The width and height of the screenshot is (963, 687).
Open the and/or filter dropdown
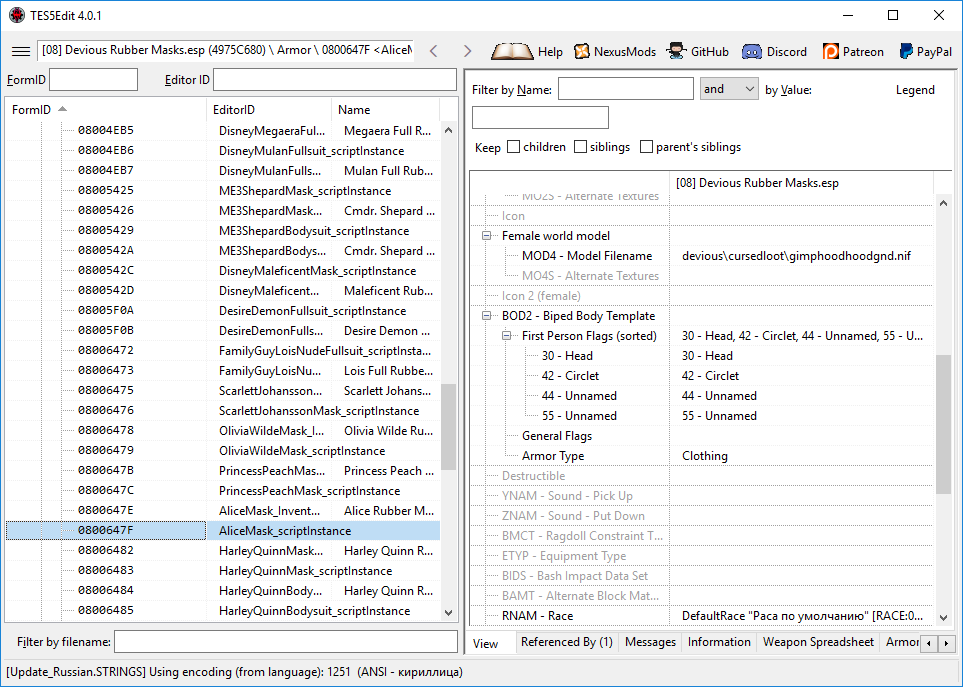[729, 89]
